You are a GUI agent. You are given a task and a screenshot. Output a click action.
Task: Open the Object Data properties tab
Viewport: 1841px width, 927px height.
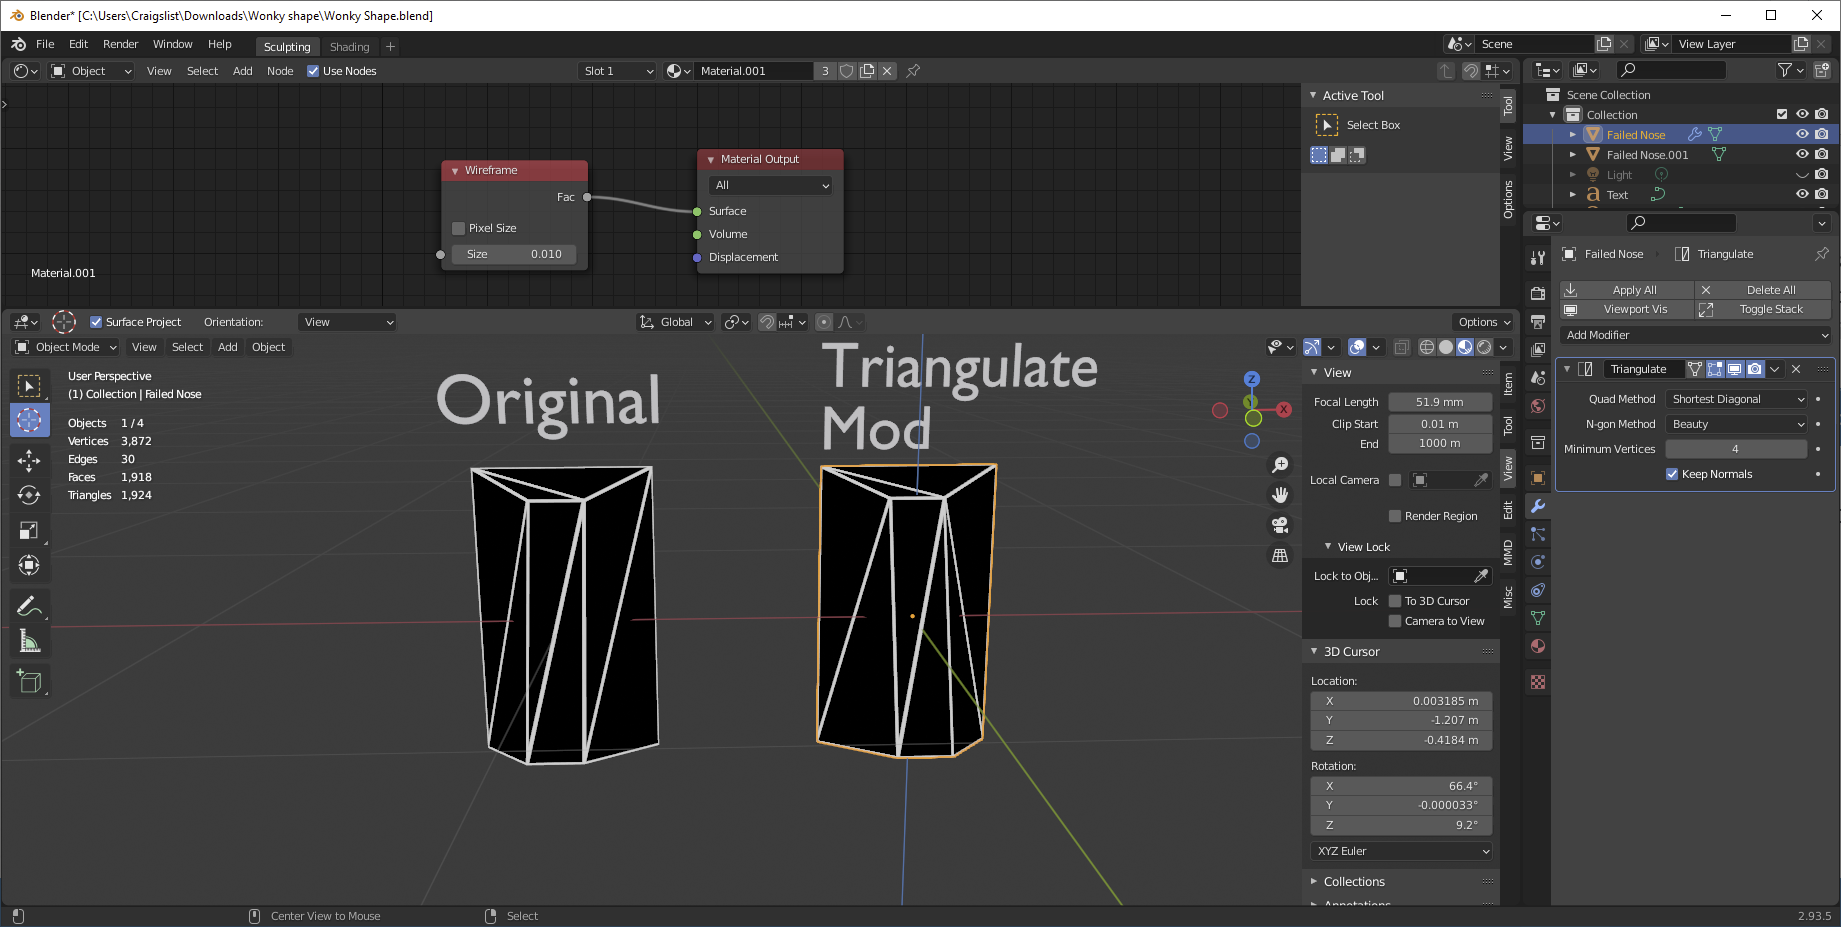(x=1538, y=618)
